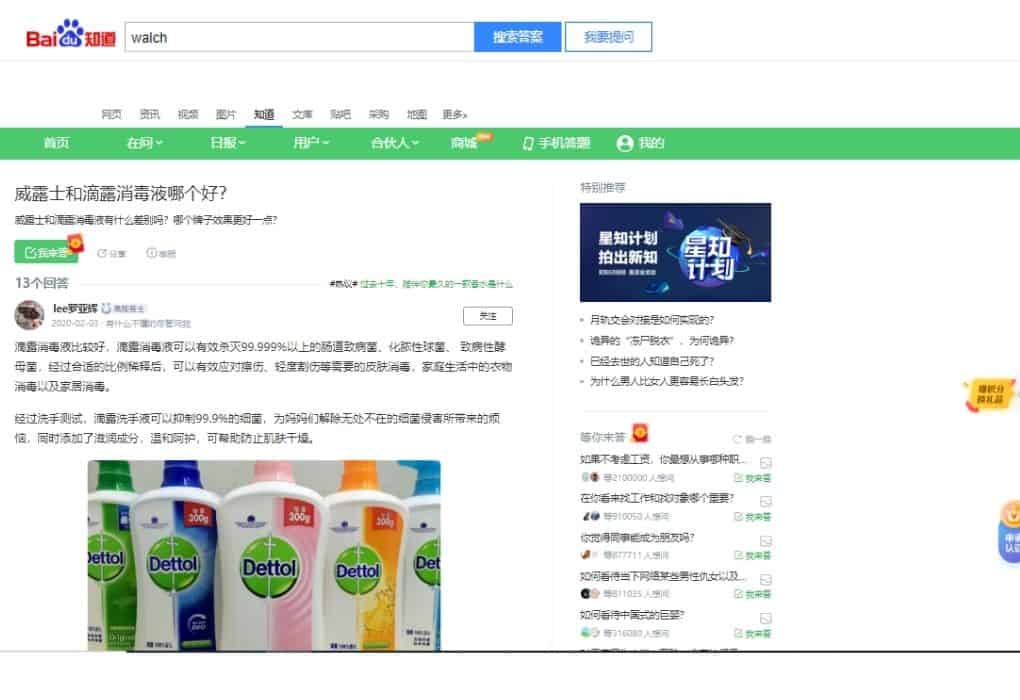Follow the answerer with 关注 button
Viewport: 1020px width, 700px height.
pos(488,316)
